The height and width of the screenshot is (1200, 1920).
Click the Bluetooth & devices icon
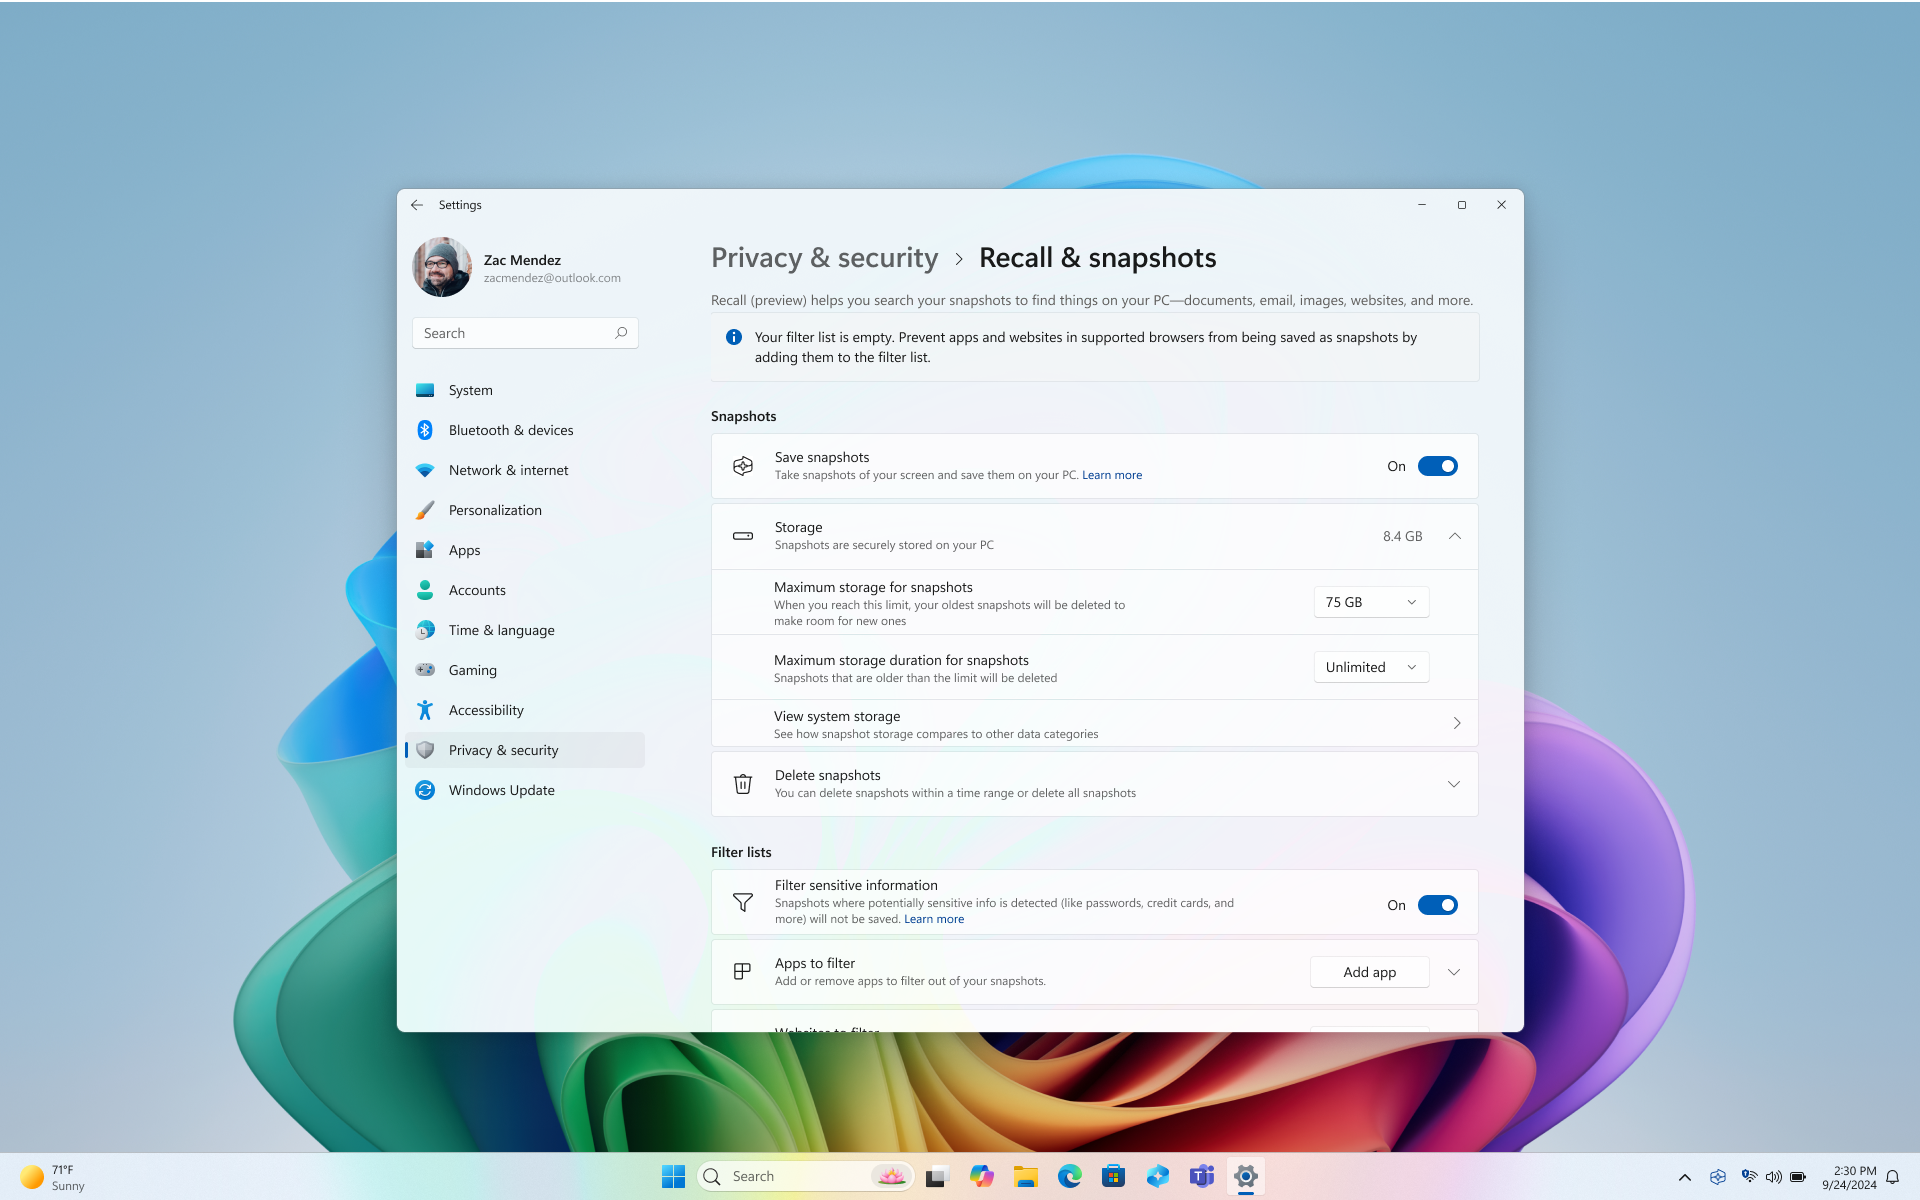(x=426, y=430)
